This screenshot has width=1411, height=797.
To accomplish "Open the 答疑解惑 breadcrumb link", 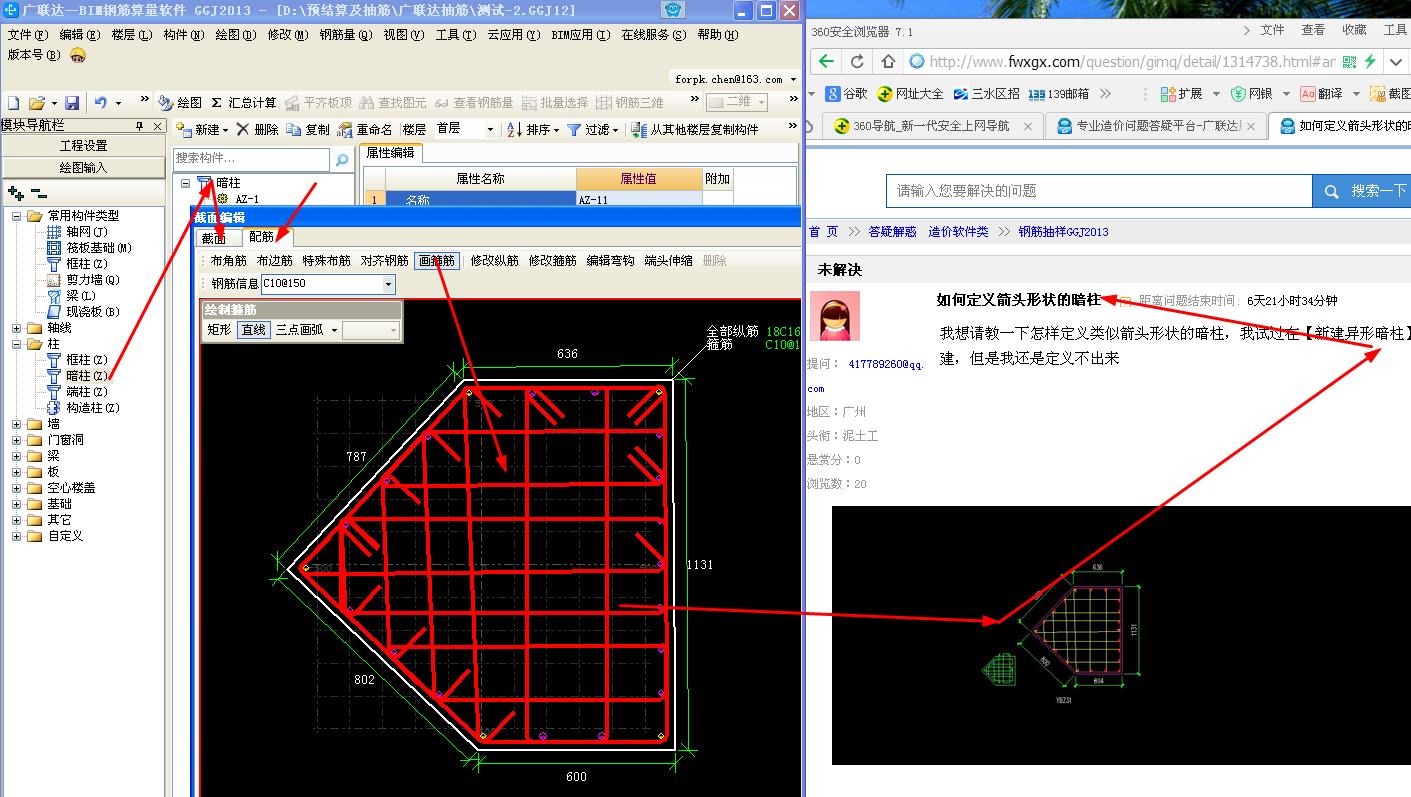I will coord(892,231).
